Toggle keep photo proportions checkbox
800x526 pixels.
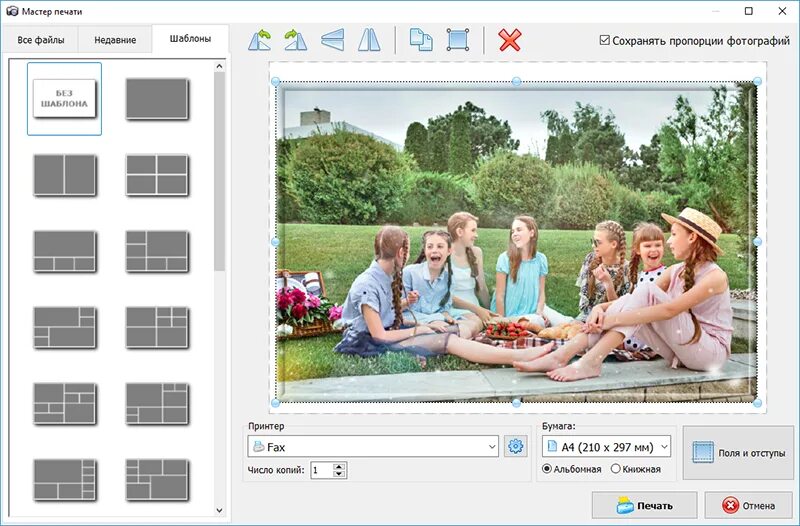pyautogui.click(x=605, y=40)
